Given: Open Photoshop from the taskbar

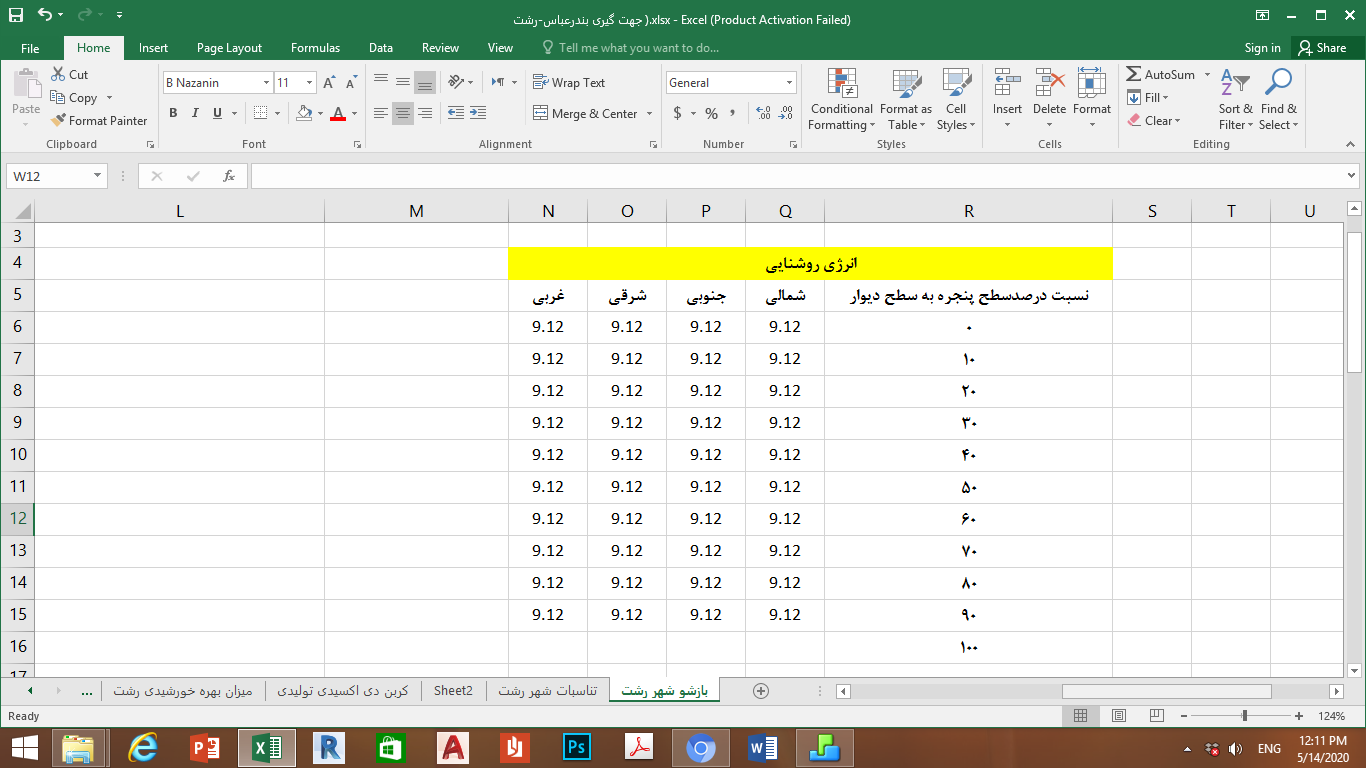Looking at the screenshot, I should [577, 747].
